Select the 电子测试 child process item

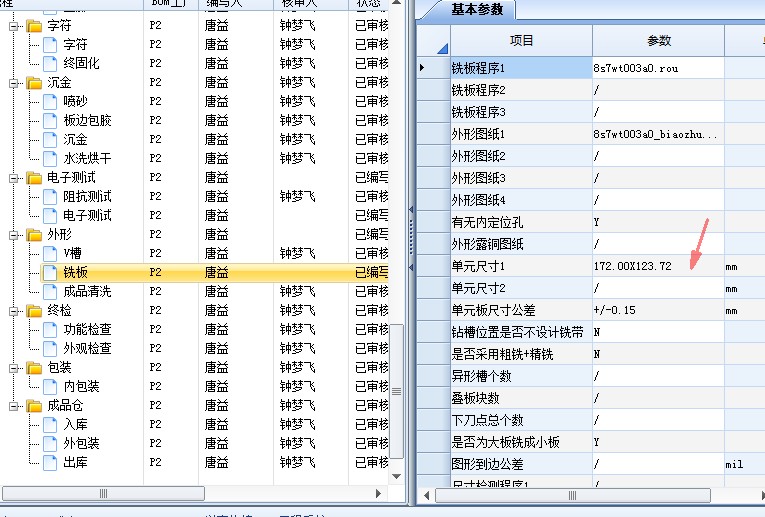coord(87,216)
